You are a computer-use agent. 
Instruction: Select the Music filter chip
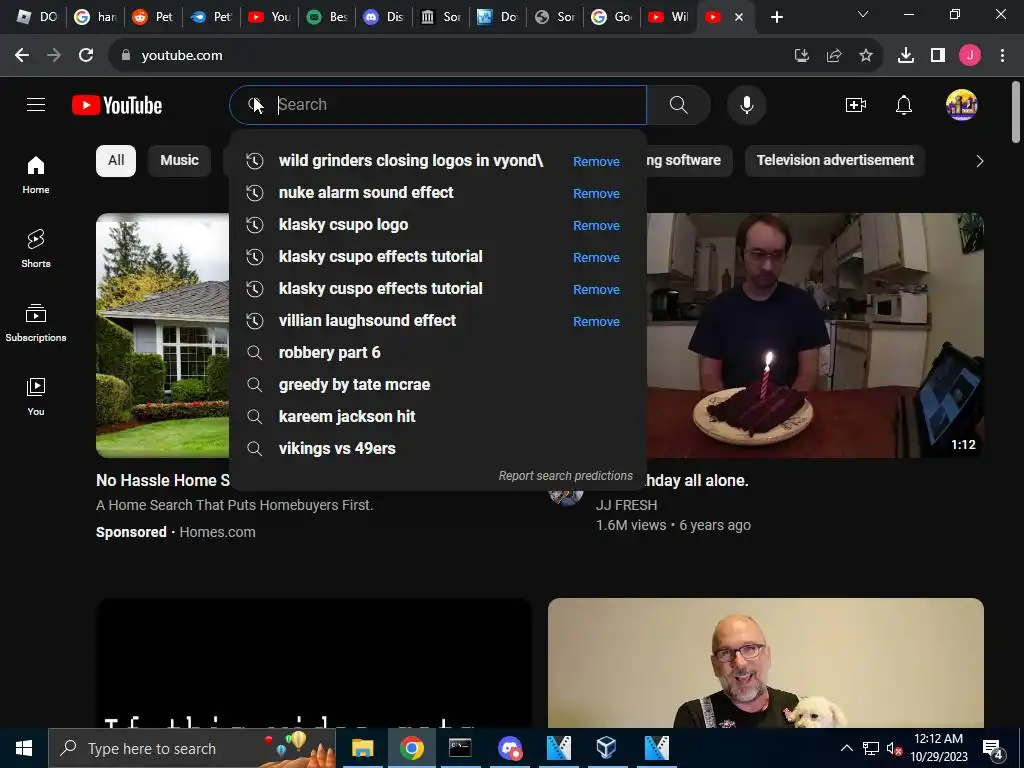tap(180, 161)
